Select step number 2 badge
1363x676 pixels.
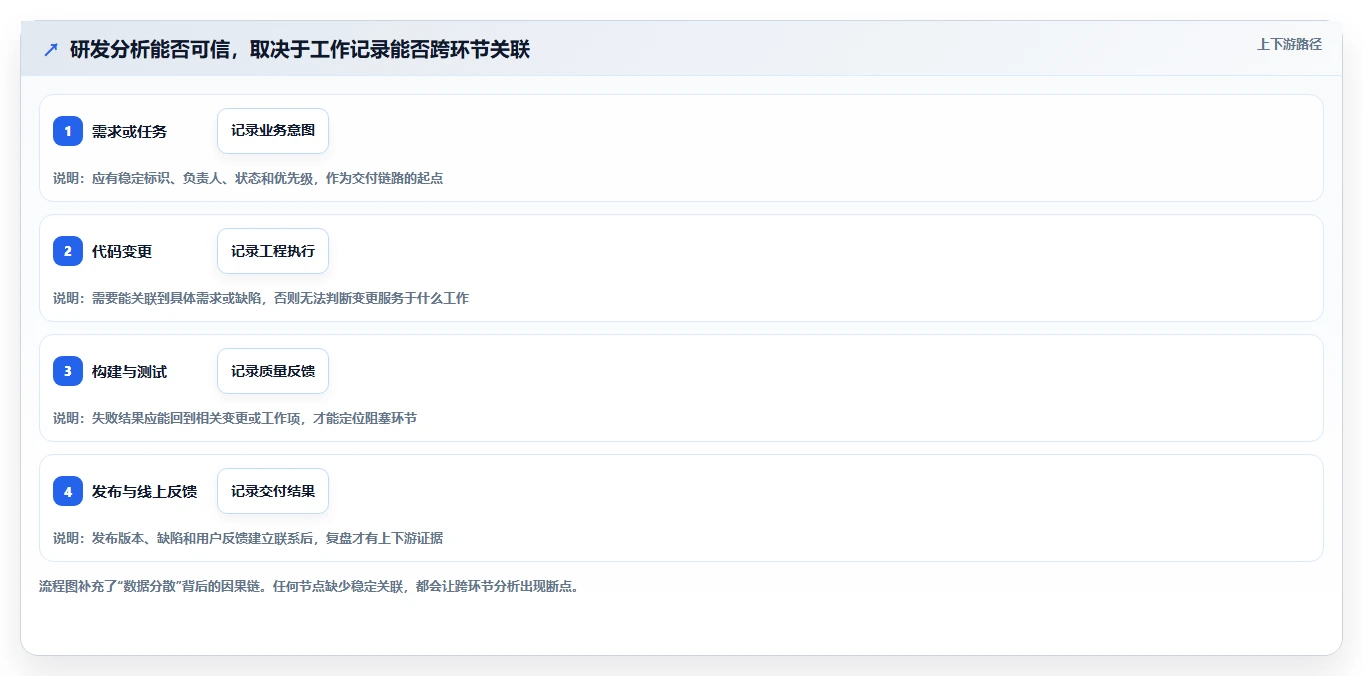pyautogui.click(x=68, y=251)
